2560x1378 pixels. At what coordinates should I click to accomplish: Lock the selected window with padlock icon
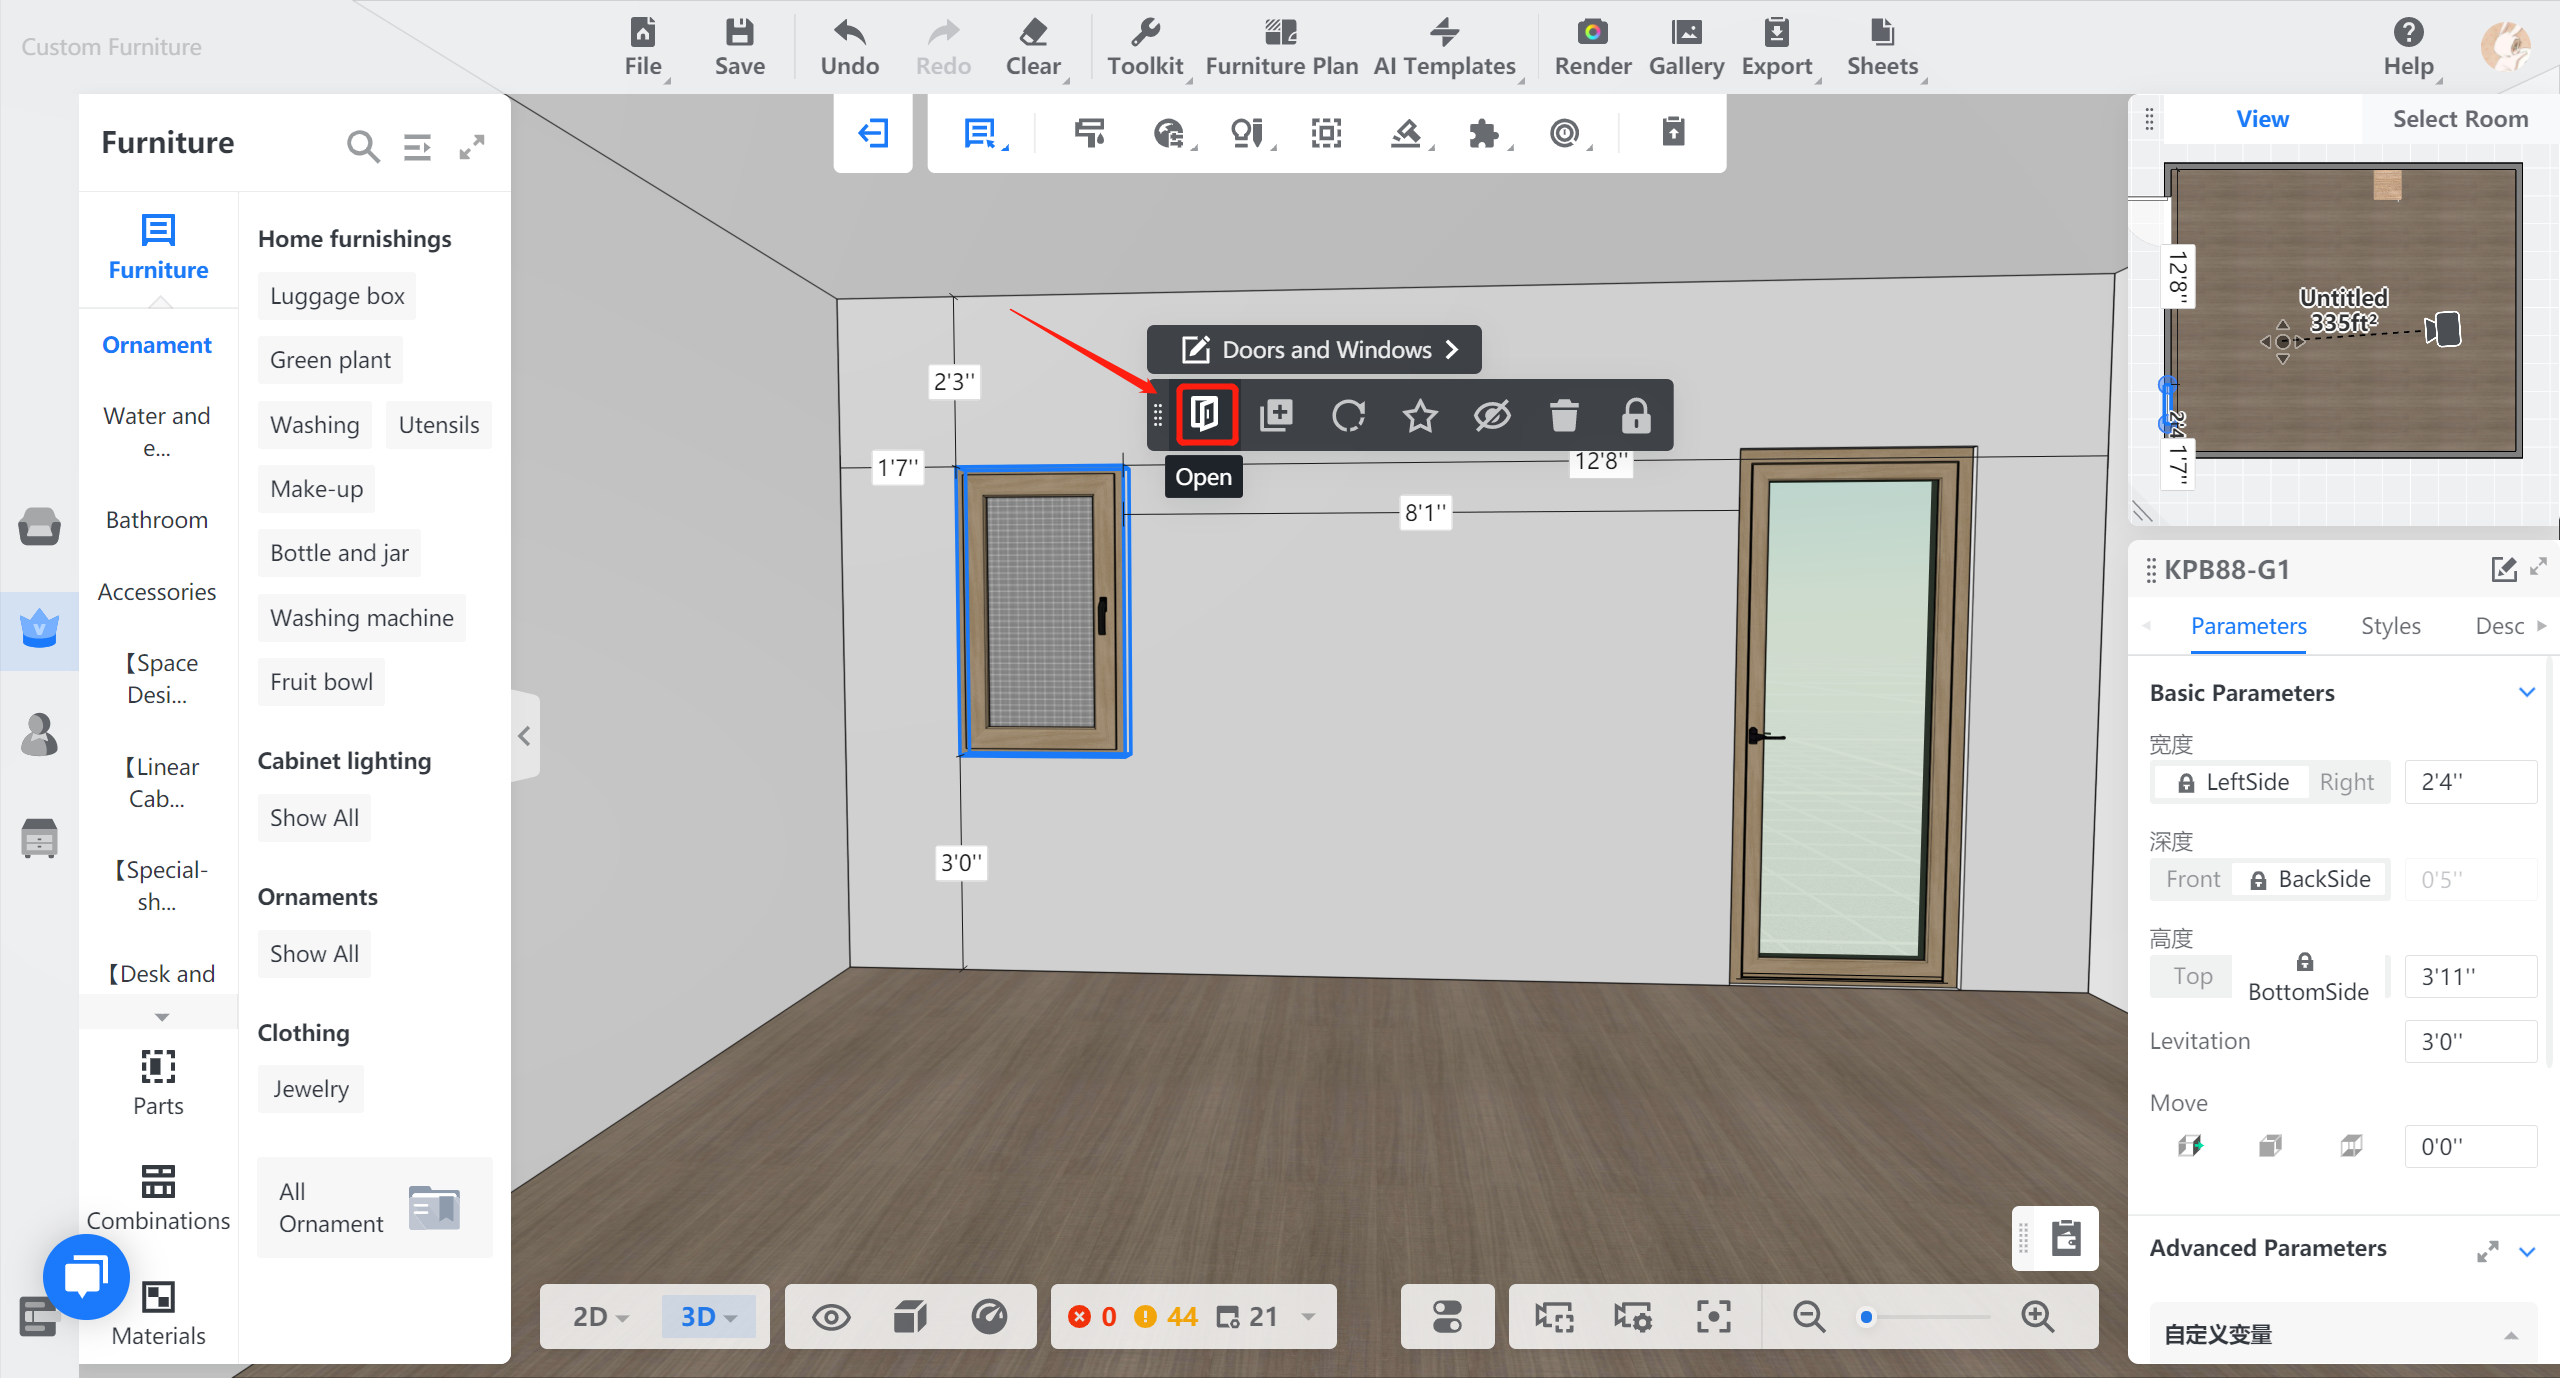click(1636, 415)
